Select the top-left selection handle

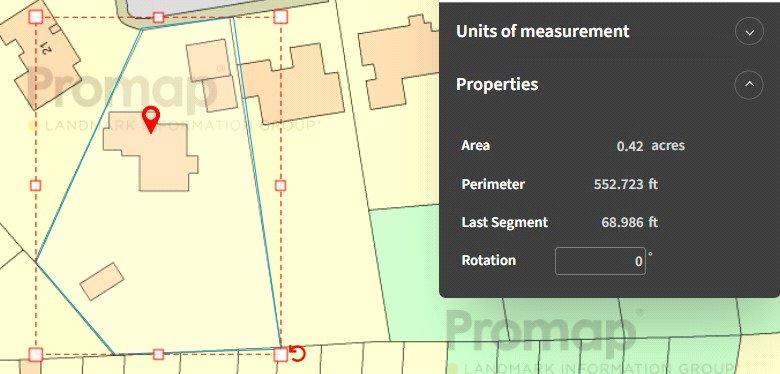(x=35, y=16)
